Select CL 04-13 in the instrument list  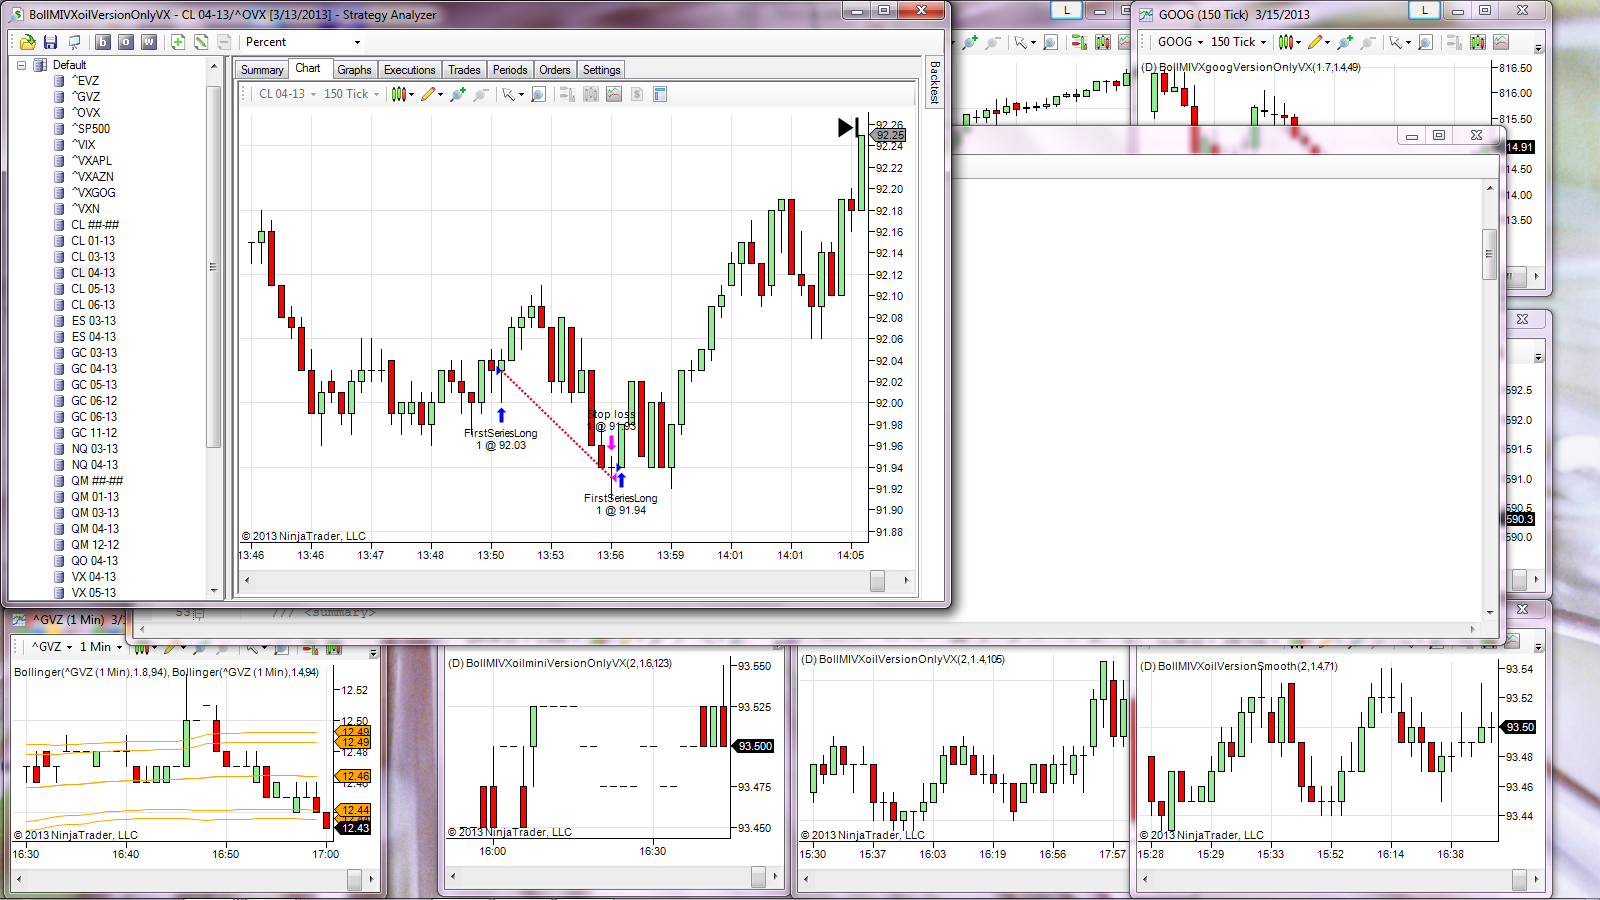pyautogui.click(x=93, y=273)
